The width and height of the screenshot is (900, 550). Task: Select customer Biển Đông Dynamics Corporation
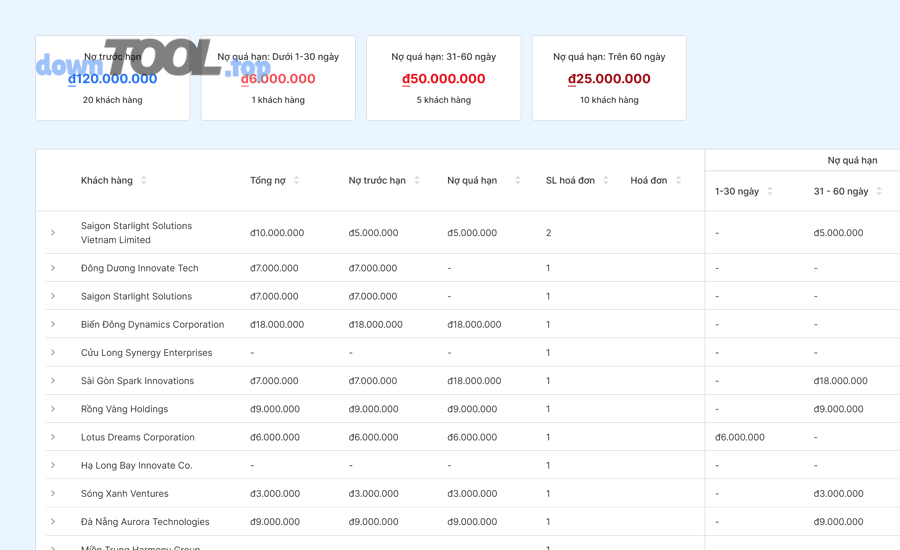click(153, 324)
